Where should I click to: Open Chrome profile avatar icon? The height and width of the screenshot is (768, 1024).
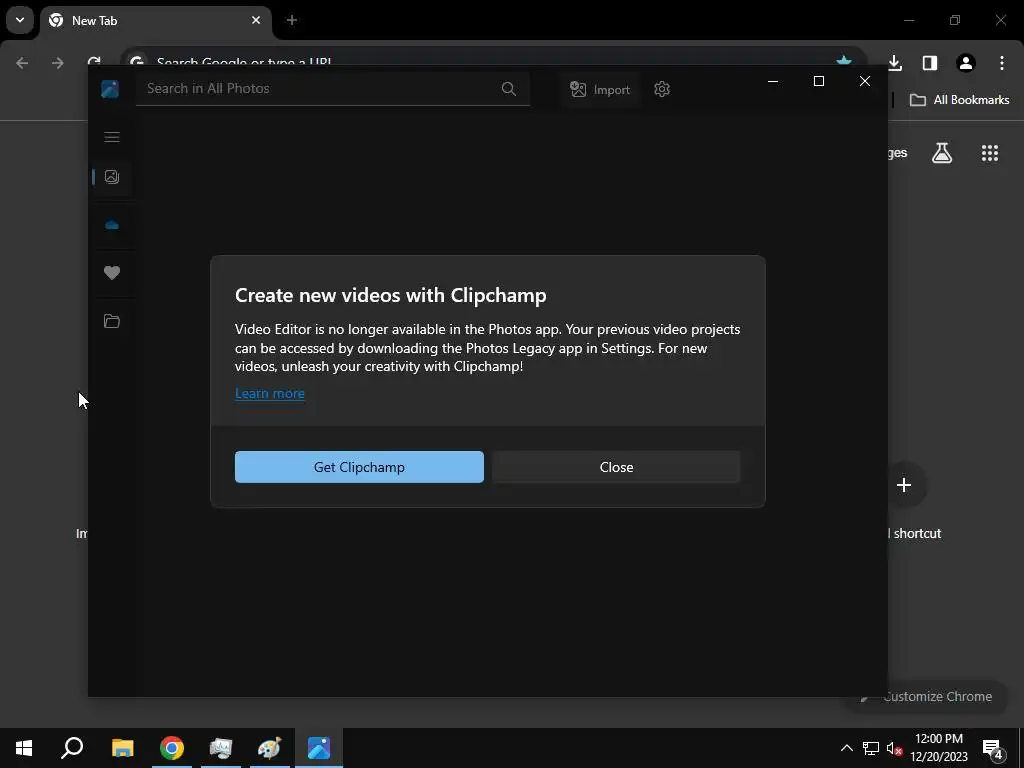pos(966,63)
